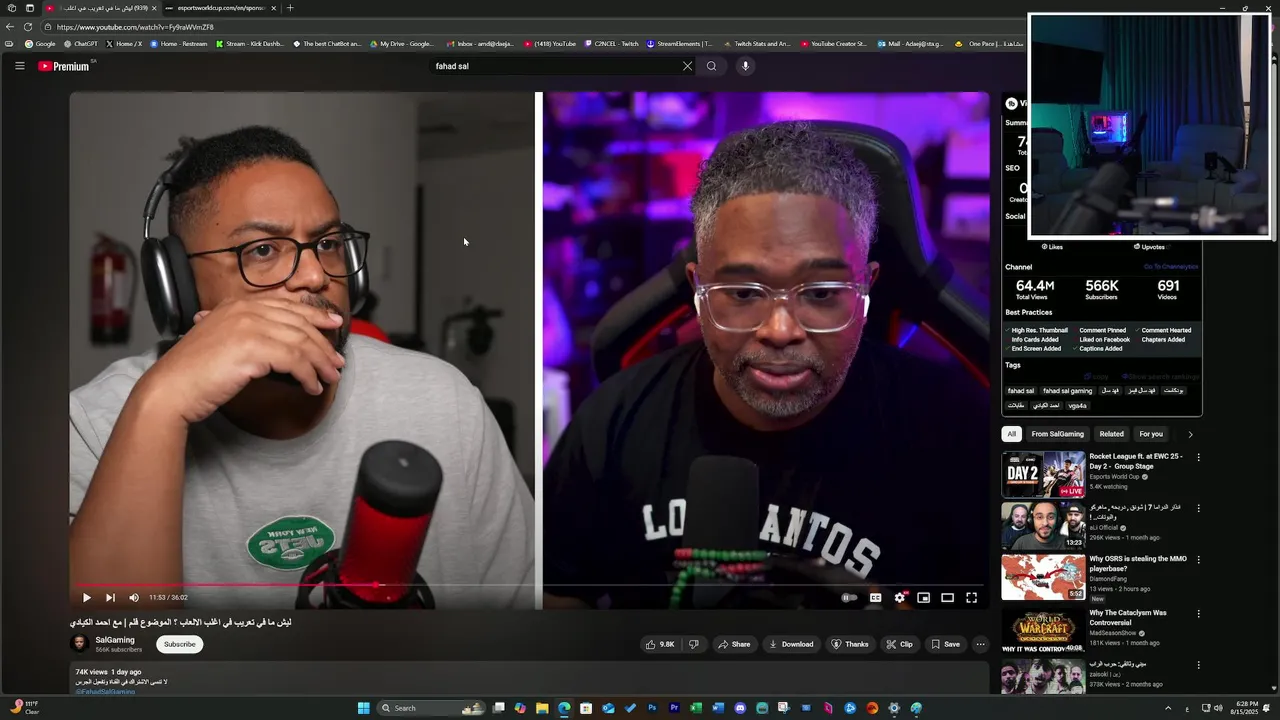Select the 'For you' filter chip
Image resolution: width=1280 pixels, height=720 pixels.
click(x=1151, y=434)
